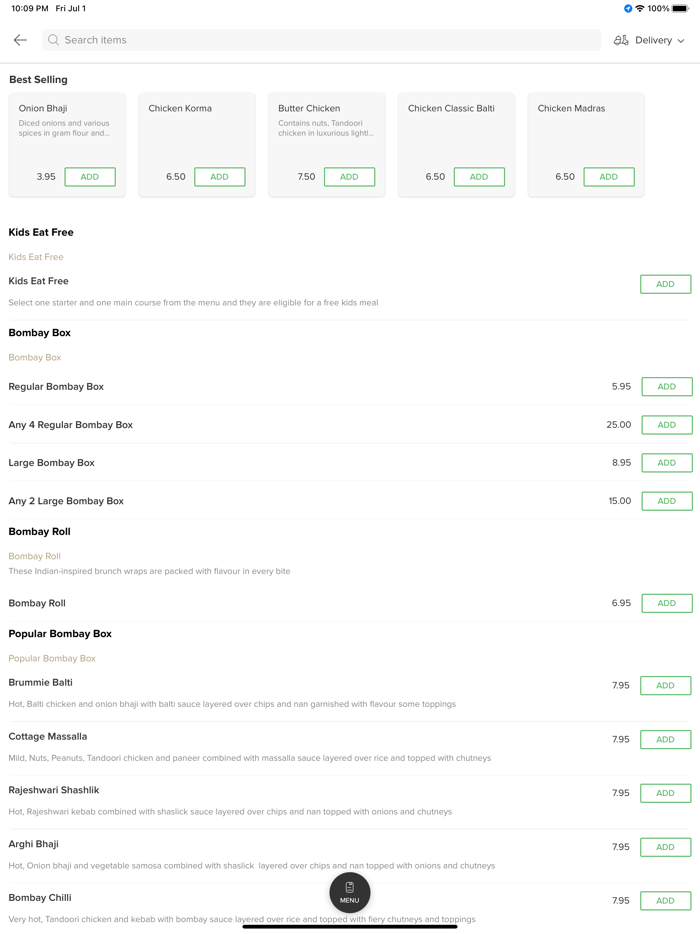This screenshot has height=934, width=700.
Task: Add Kids Eat Free item
Action: tap(665, 284)
